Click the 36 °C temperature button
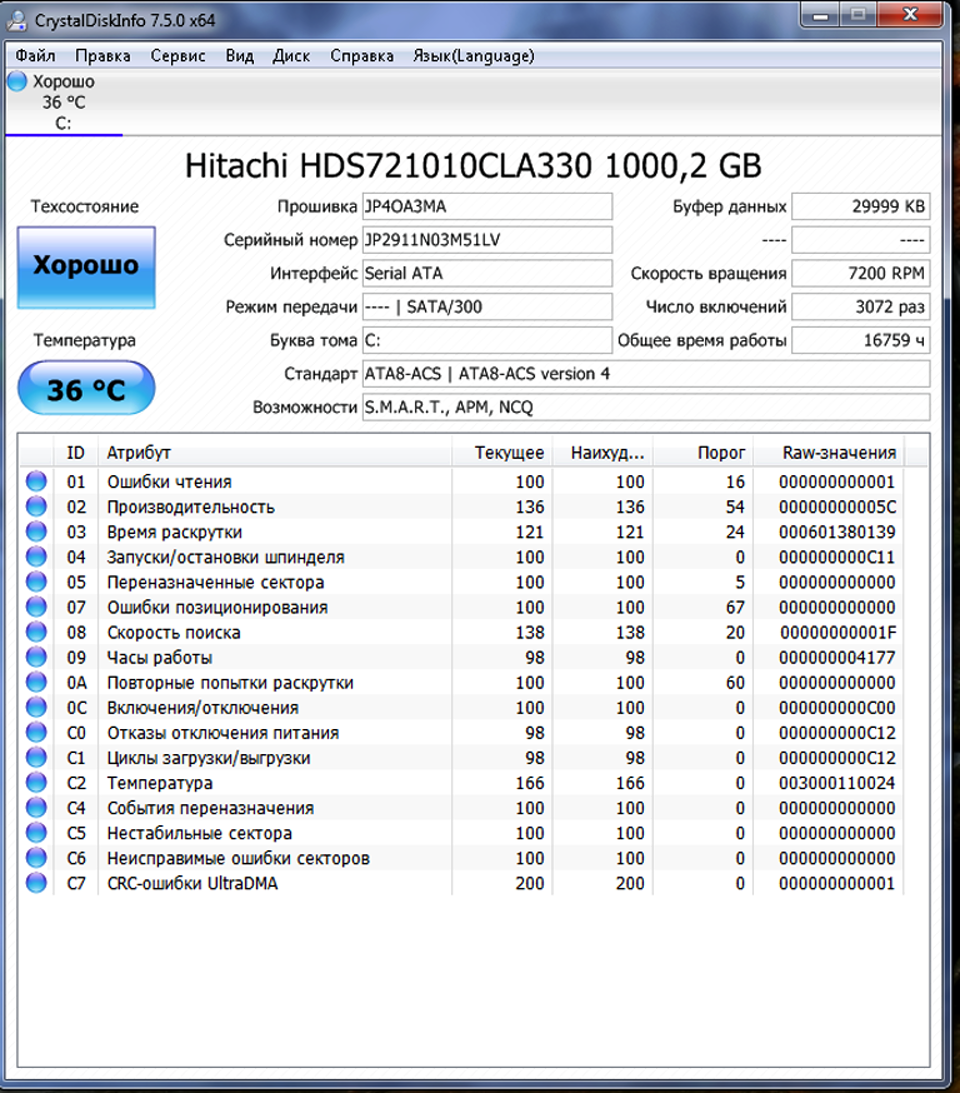960x1093 pixels. pos(86,388)
